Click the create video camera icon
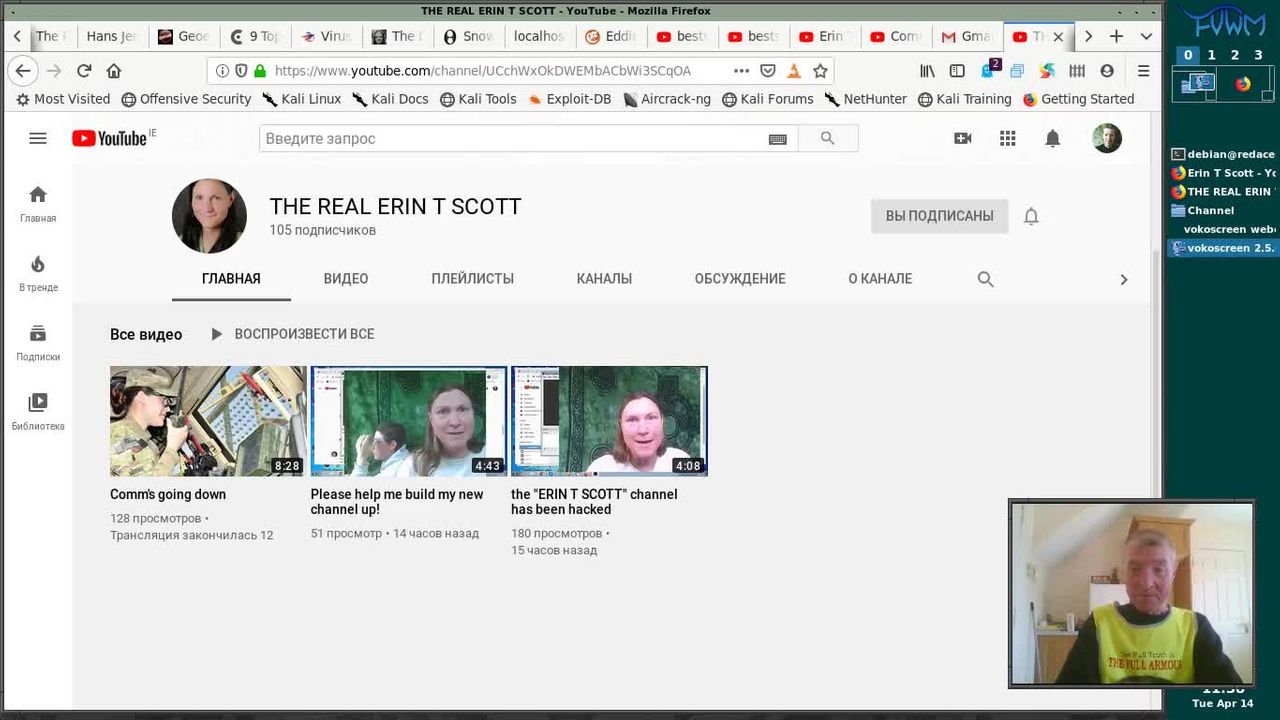The width and height of the screenshot is (1280, 720). click(x=962, y=138)
